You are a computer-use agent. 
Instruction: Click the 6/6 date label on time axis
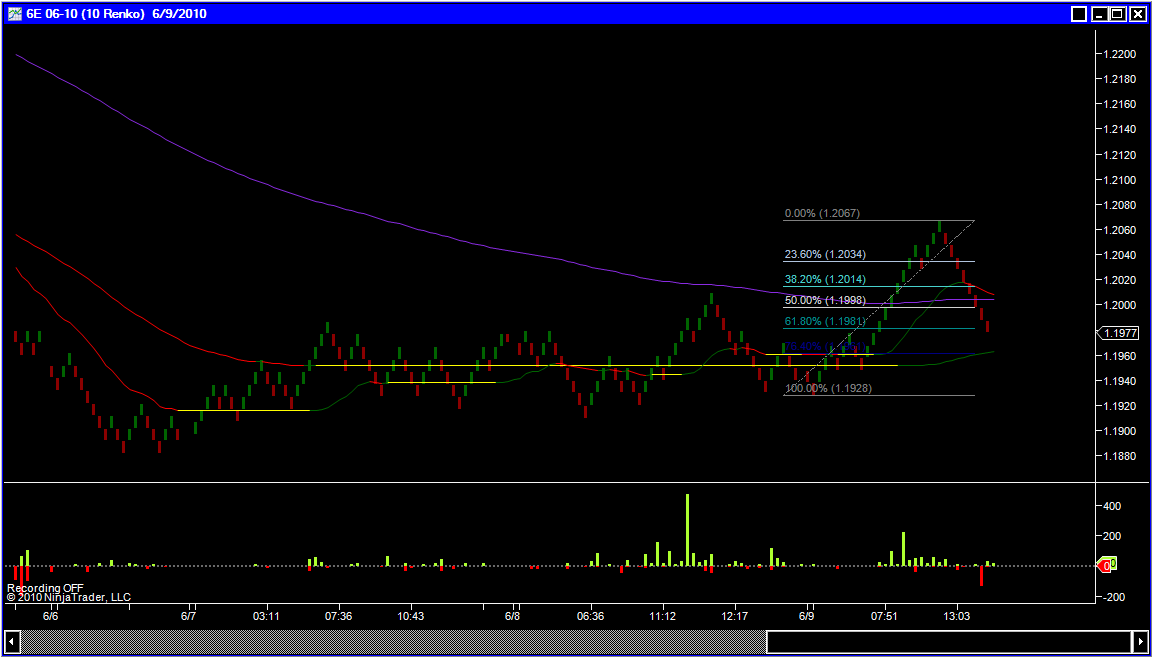point(51,616)
